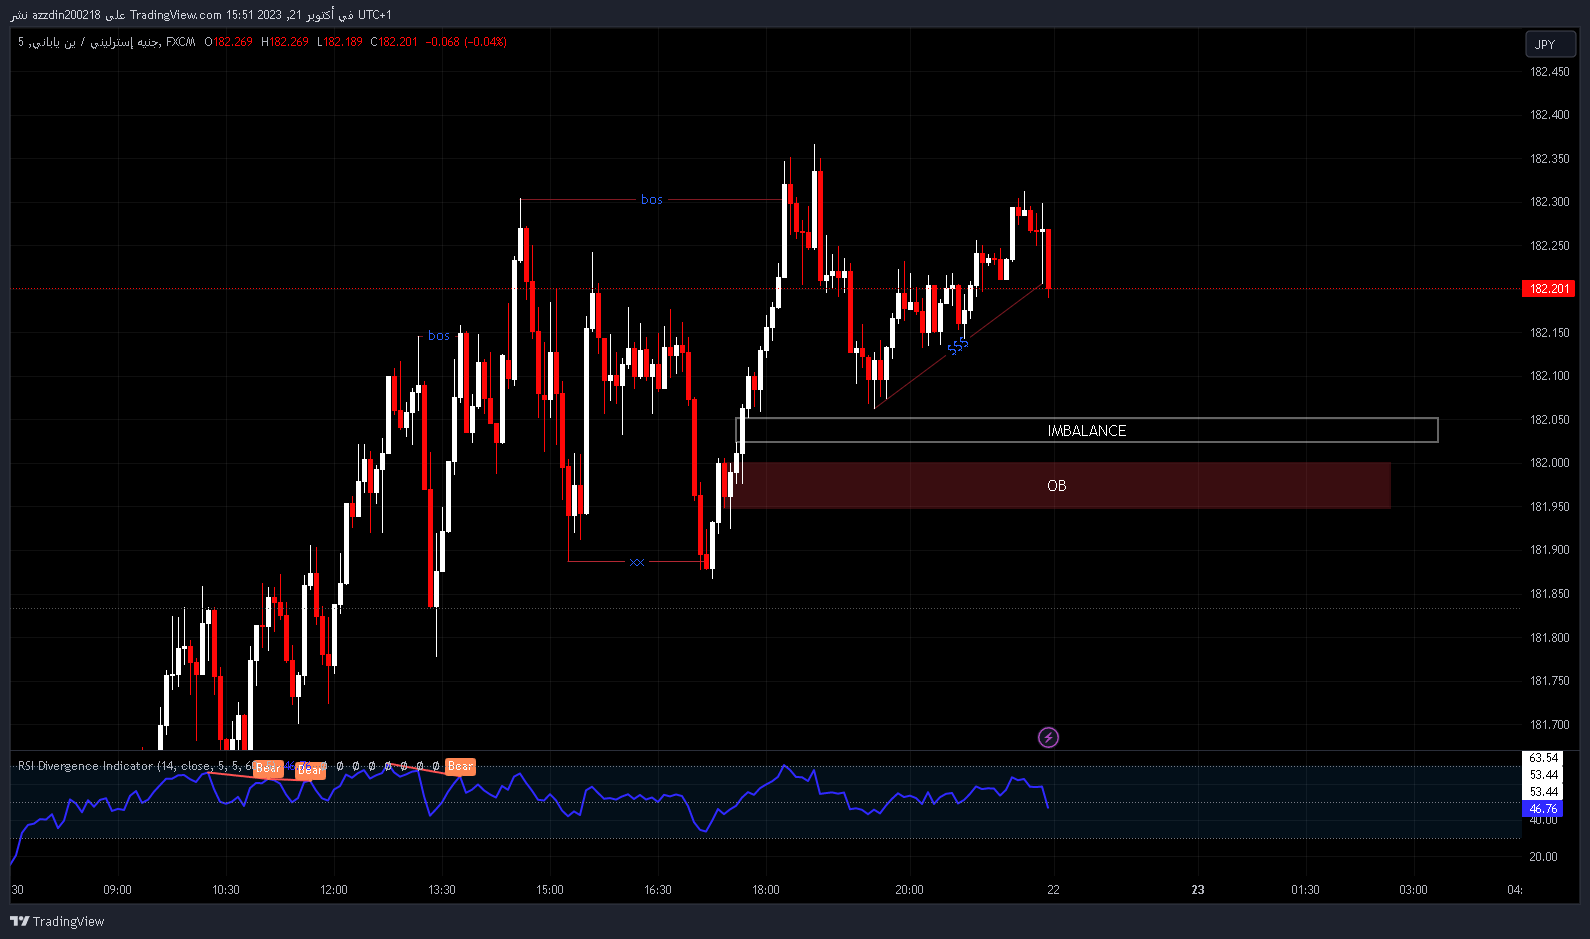
Task: Click the 12:00 time axis label
Action: [x=334, y=890]
